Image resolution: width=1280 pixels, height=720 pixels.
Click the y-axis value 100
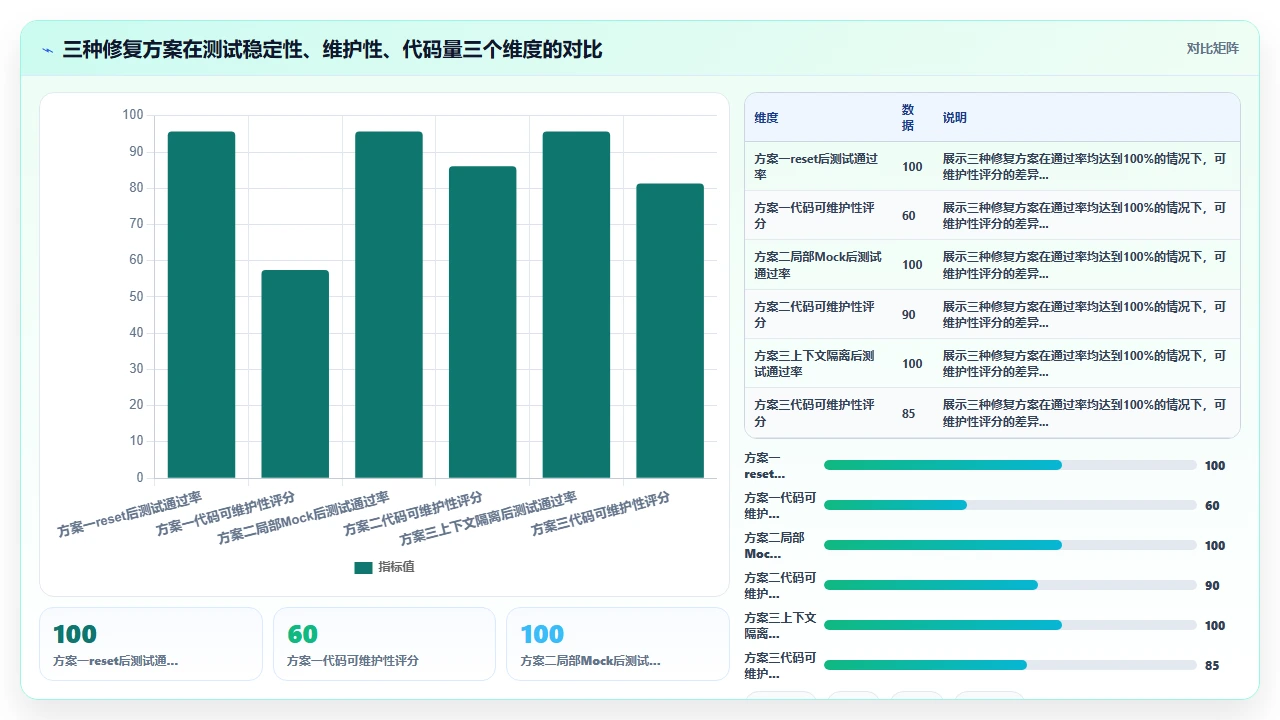(x=133, y=115)
